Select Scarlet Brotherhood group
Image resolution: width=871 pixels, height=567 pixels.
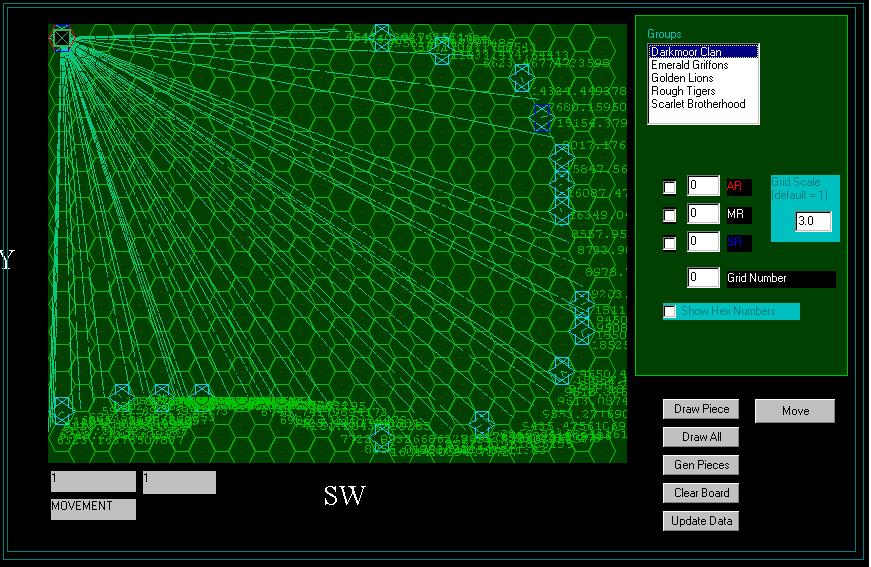click(702, 104)
